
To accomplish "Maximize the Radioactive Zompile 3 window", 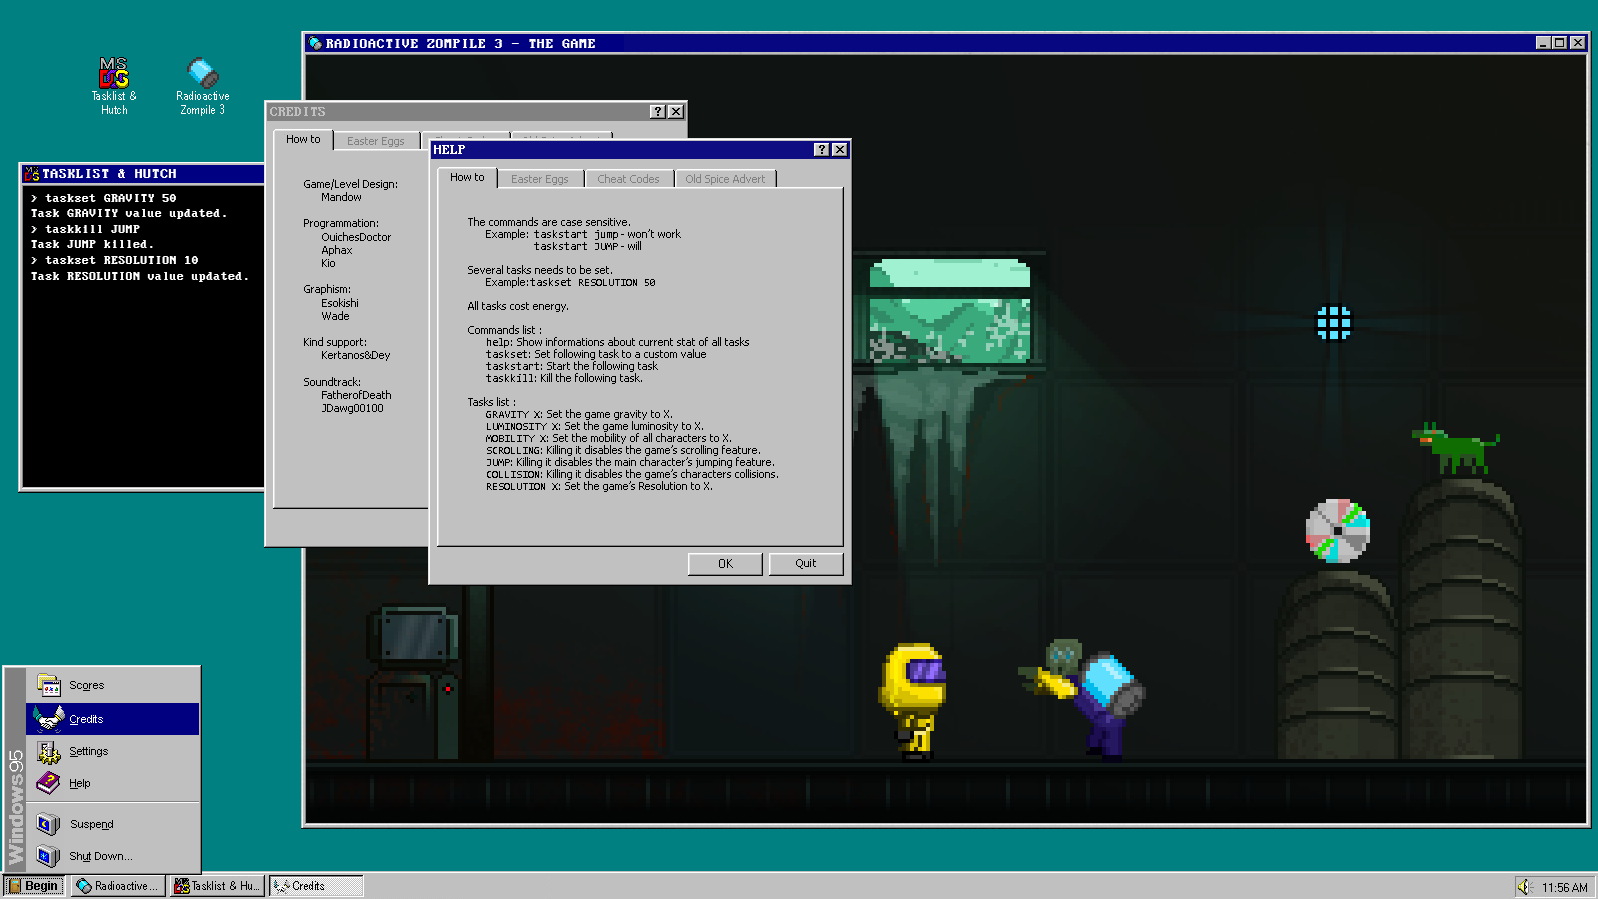I will 1559,43.
